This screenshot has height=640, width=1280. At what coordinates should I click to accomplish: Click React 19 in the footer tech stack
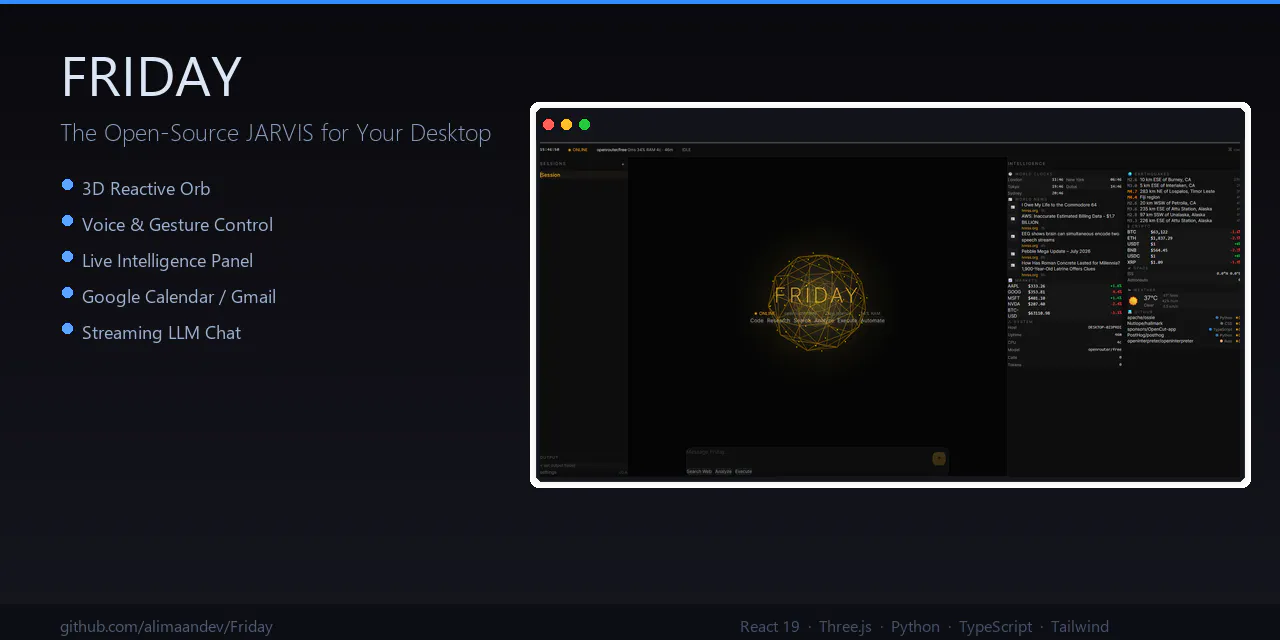(770, 627)
